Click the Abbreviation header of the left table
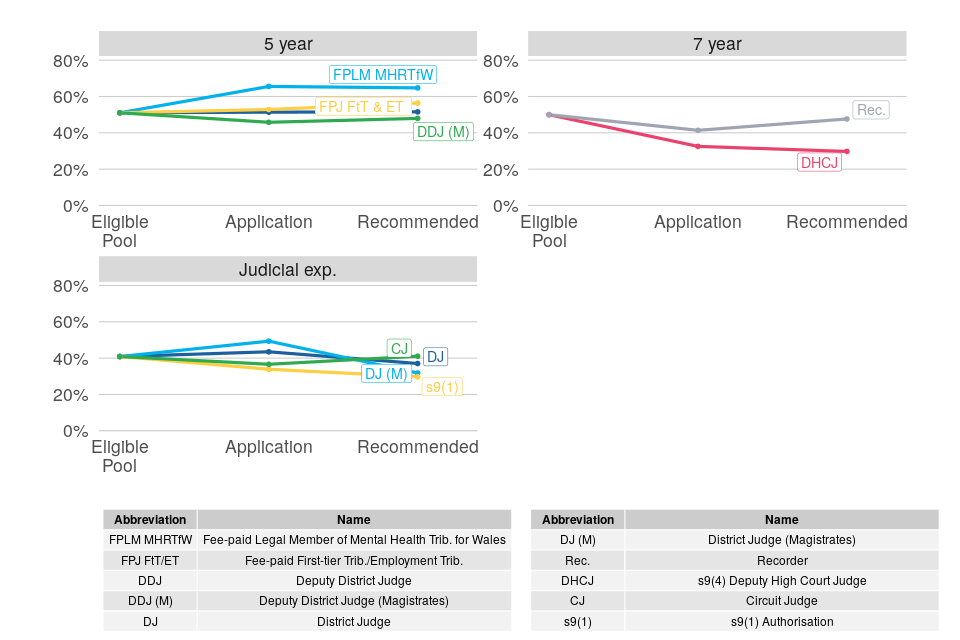This screenshot has width=960, height=640. click(x=150, y=520)
